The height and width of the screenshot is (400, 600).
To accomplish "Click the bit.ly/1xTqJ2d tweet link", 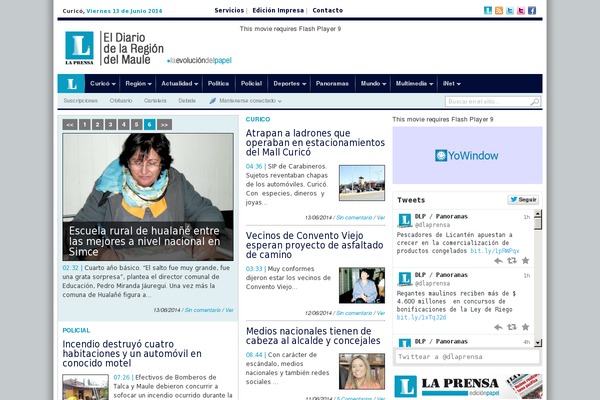I will (421, 318).
